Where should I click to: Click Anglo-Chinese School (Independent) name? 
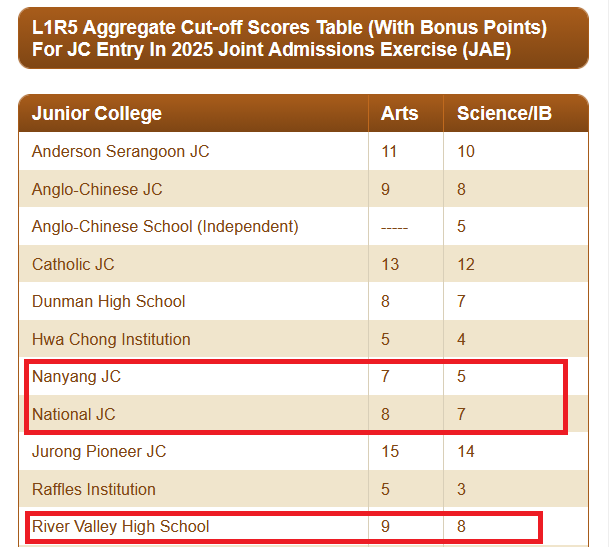[x=165, y=227]
